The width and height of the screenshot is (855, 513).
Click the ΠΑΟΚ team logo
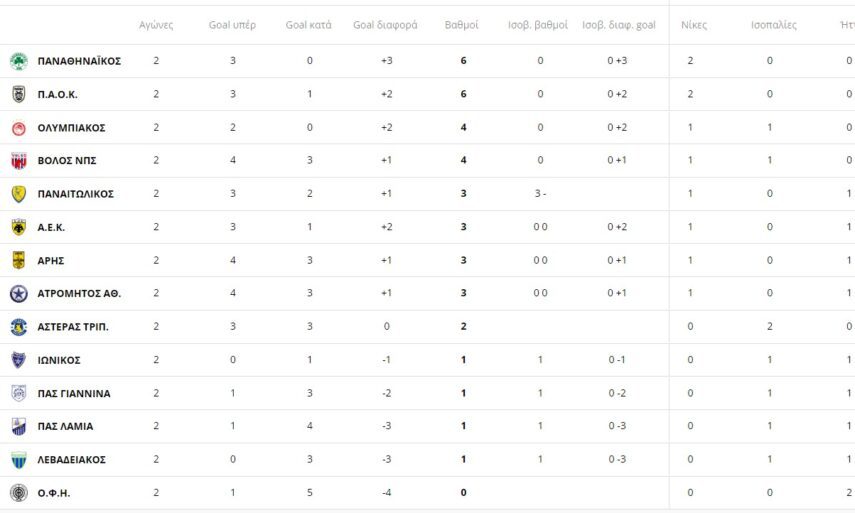click(x=18, y=94)
